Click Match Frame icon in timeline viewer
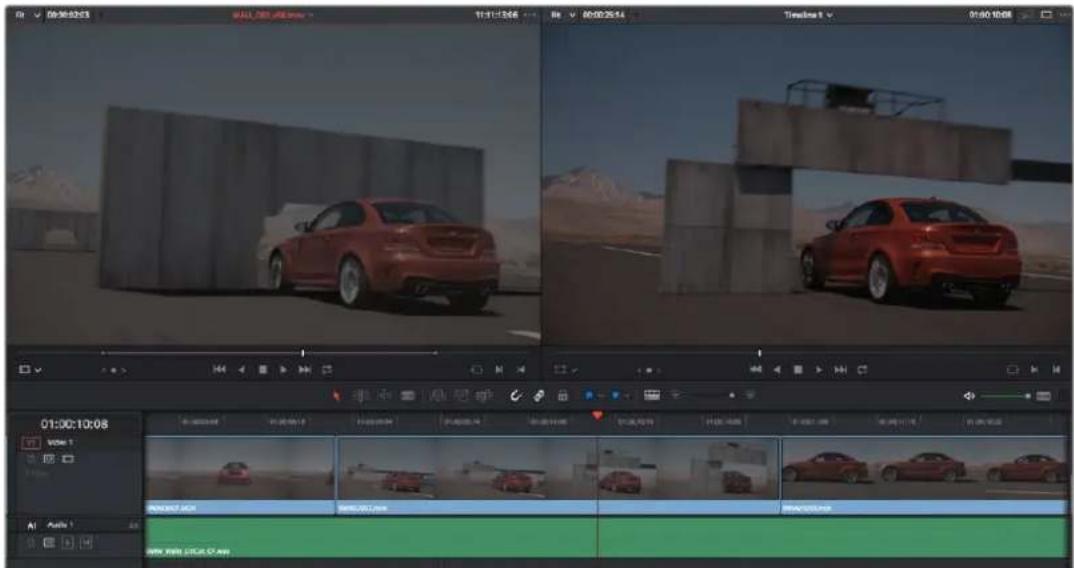Screen dimensions: 1074x568 coord(1012,369)
